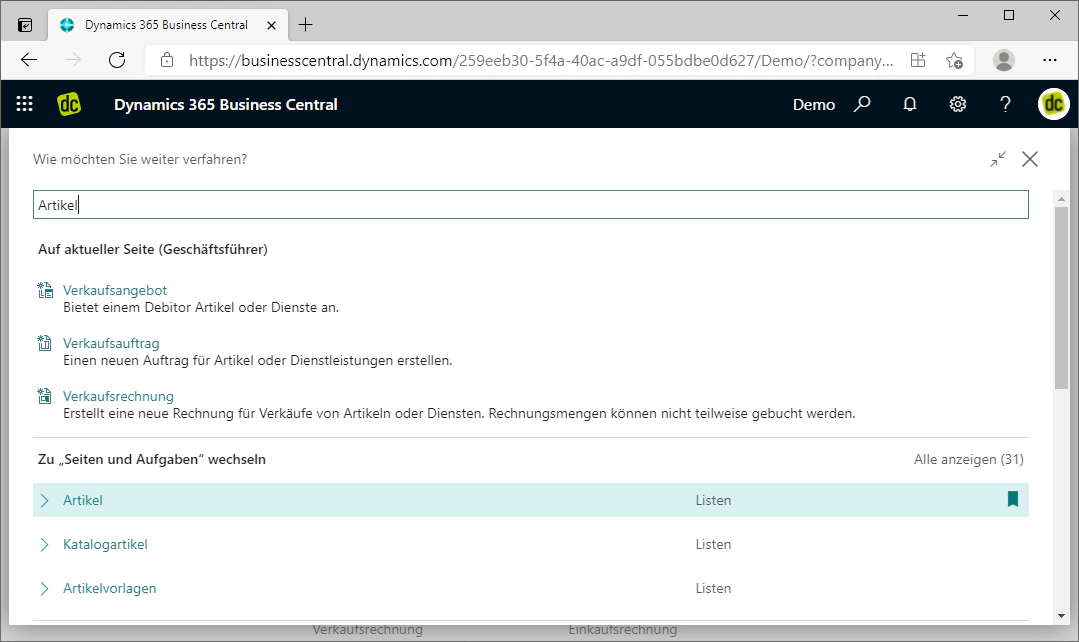Screen dimensions: 1079x642
Task: Expand the Artikelvorlagen row chevron
Action: [x=45, y=588]
